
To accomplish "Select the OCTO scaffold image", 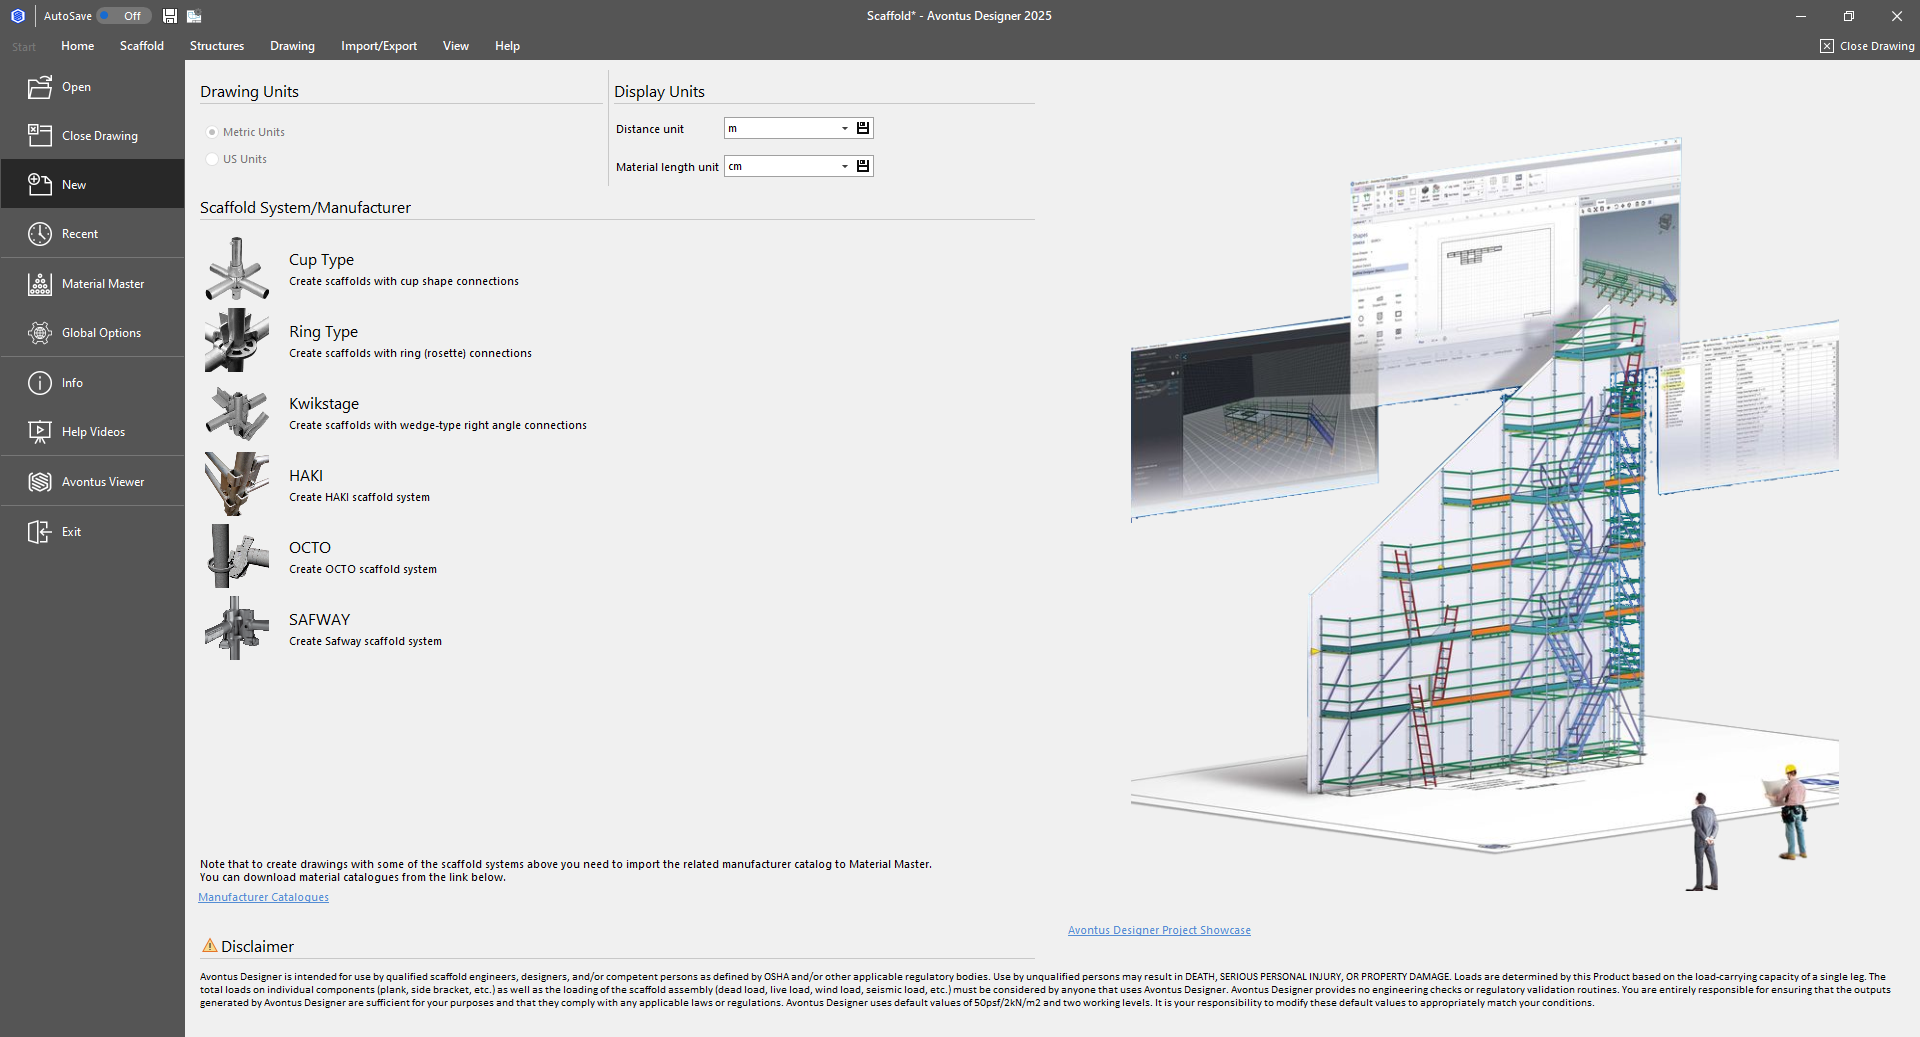I will point(237,556).
